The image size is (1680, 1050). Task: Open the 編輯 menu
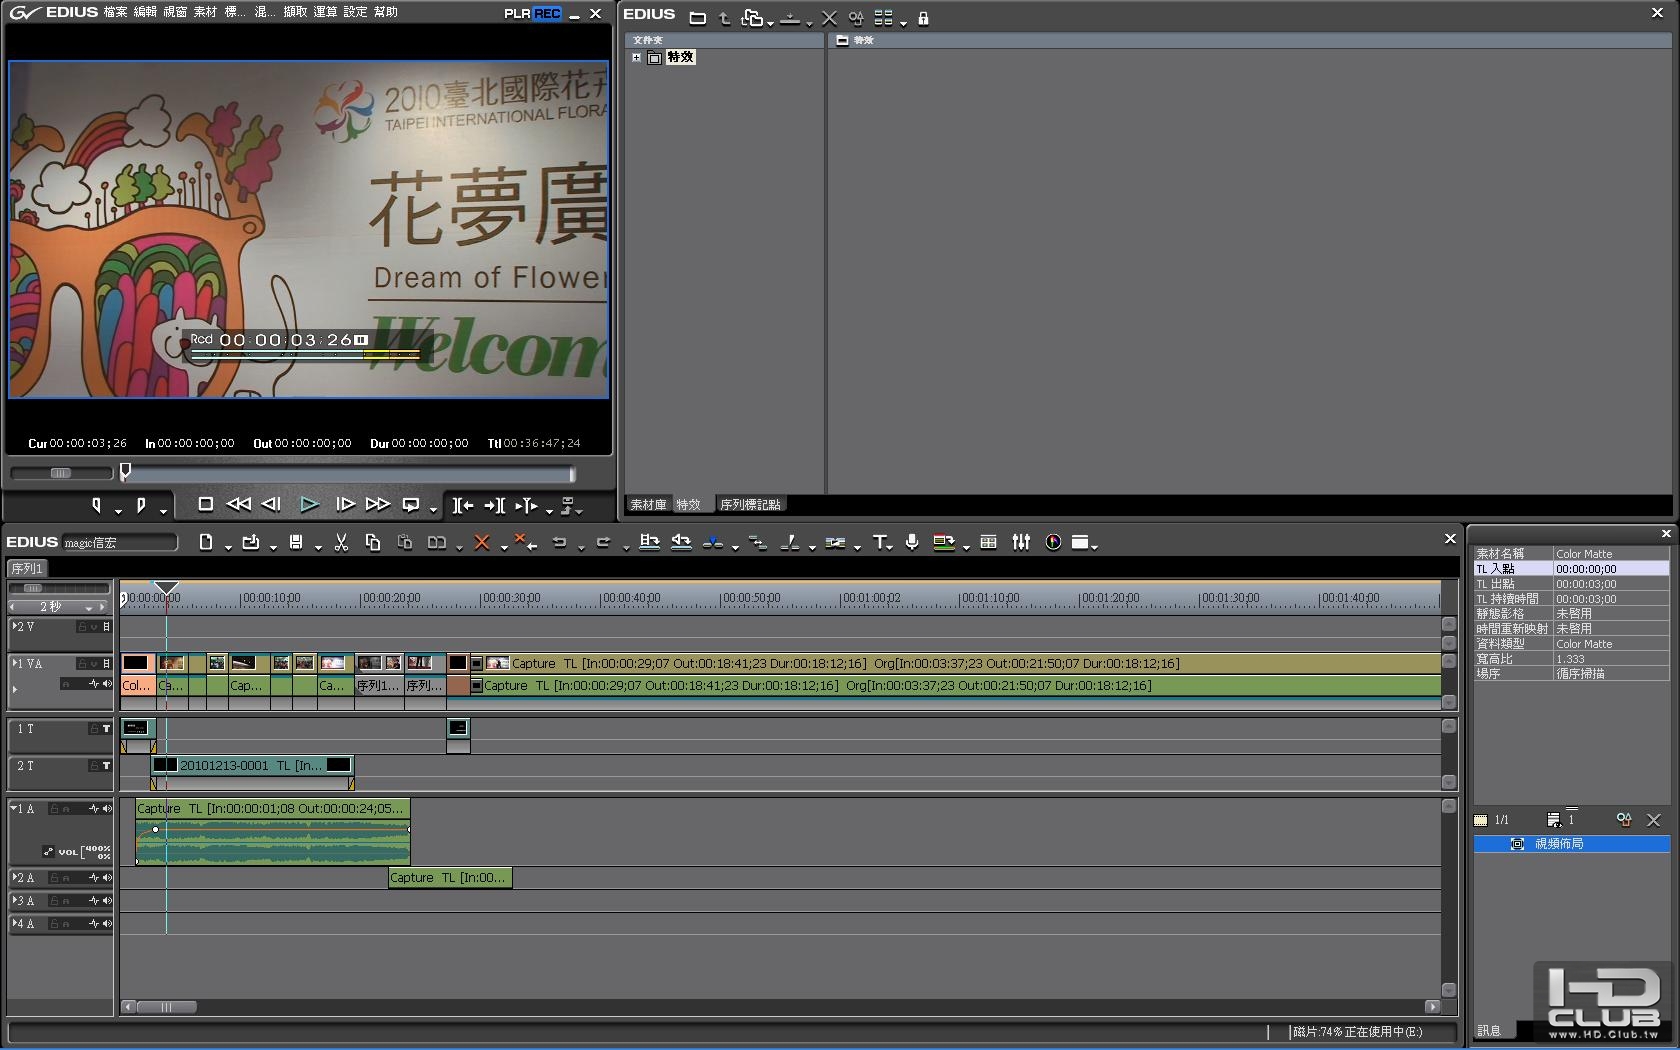[145, 13]
